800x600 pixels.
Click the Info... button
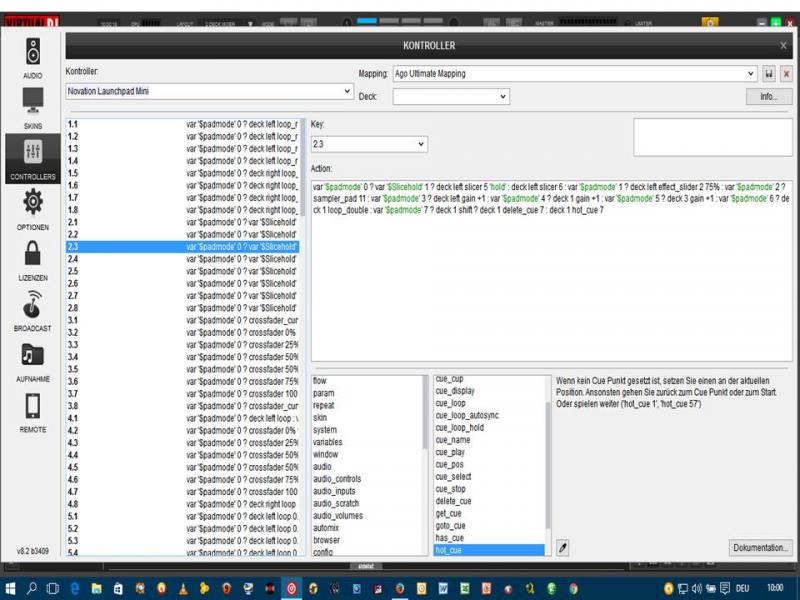768,97
